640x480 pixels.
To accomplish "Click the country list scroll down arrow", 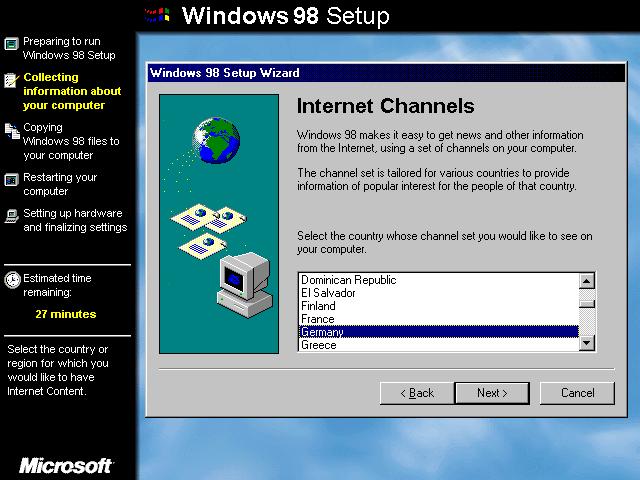I will (587, 343).
